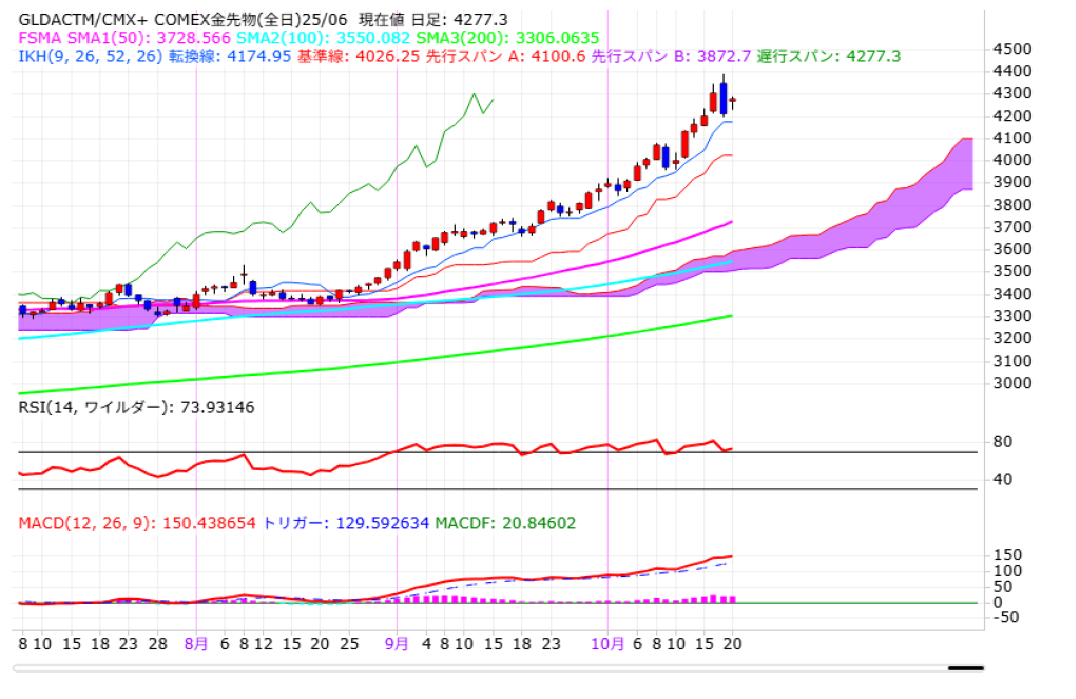Click the IKH(9, 26, 52, 26) indicator label

pos(88,56)
